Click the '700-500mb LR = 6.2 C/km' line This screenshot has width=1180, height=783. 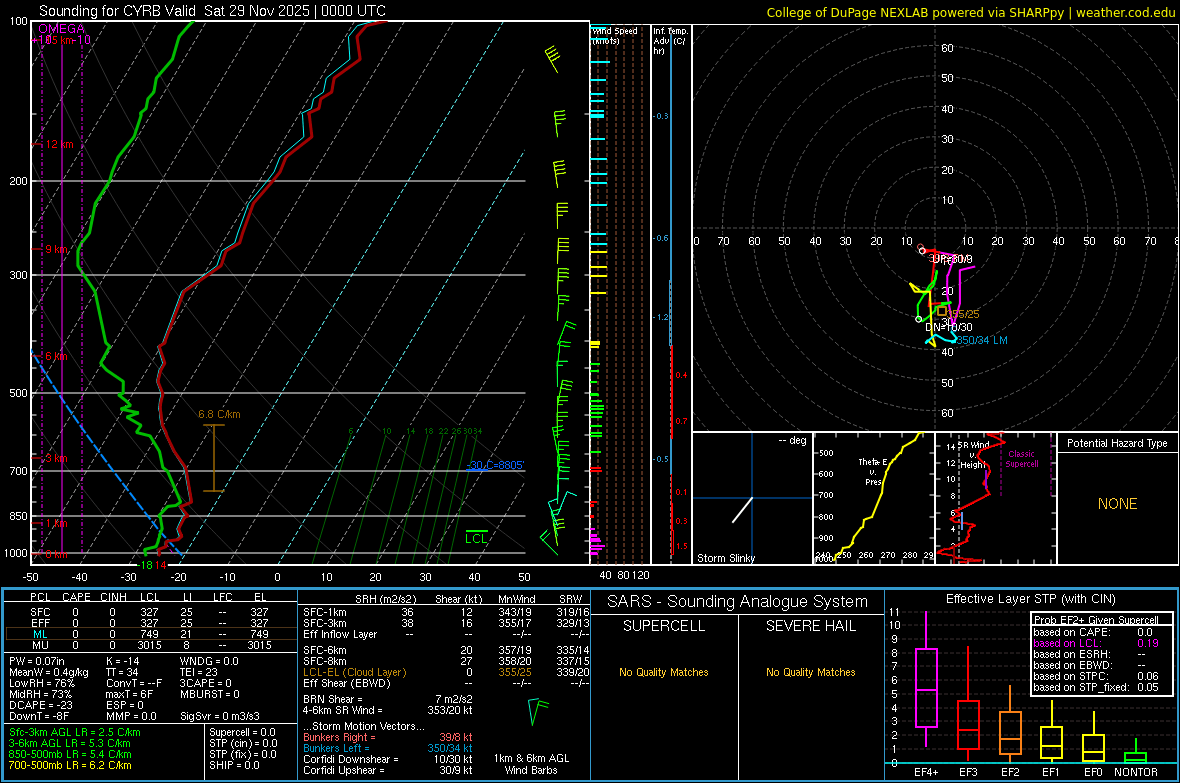point(70,765)
